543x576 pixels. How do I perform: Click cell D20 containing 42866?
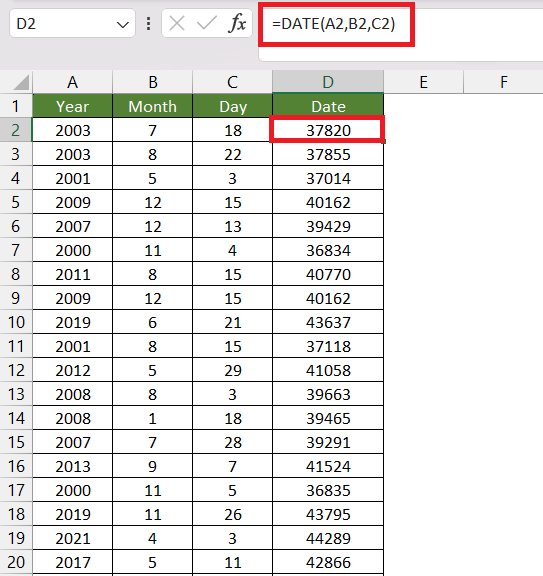tap(328, 562)
